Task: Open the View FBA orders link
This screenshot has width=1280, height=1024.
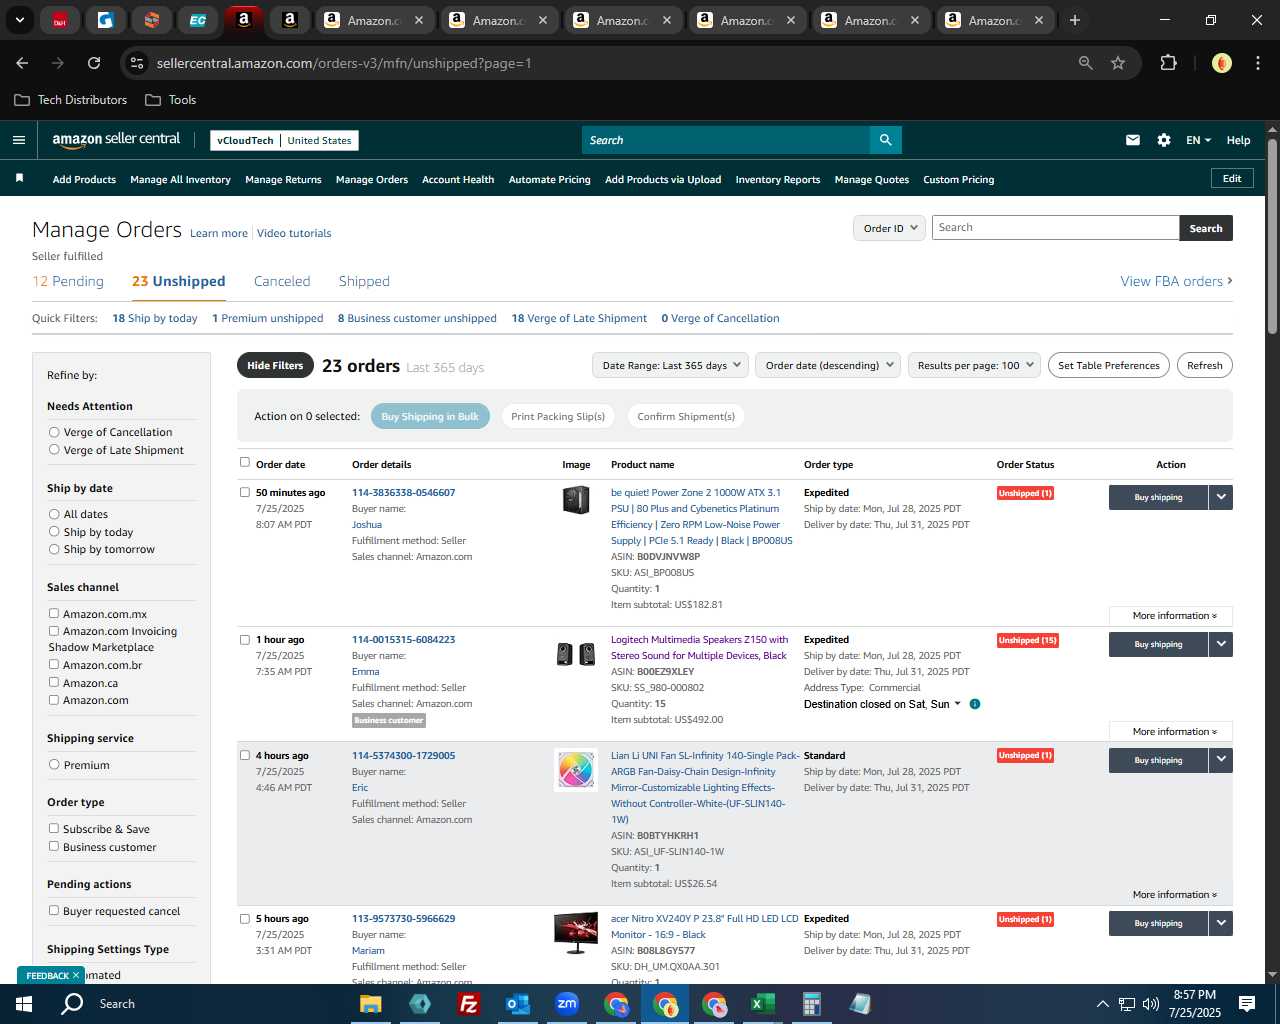Action: coord(1176,281)
